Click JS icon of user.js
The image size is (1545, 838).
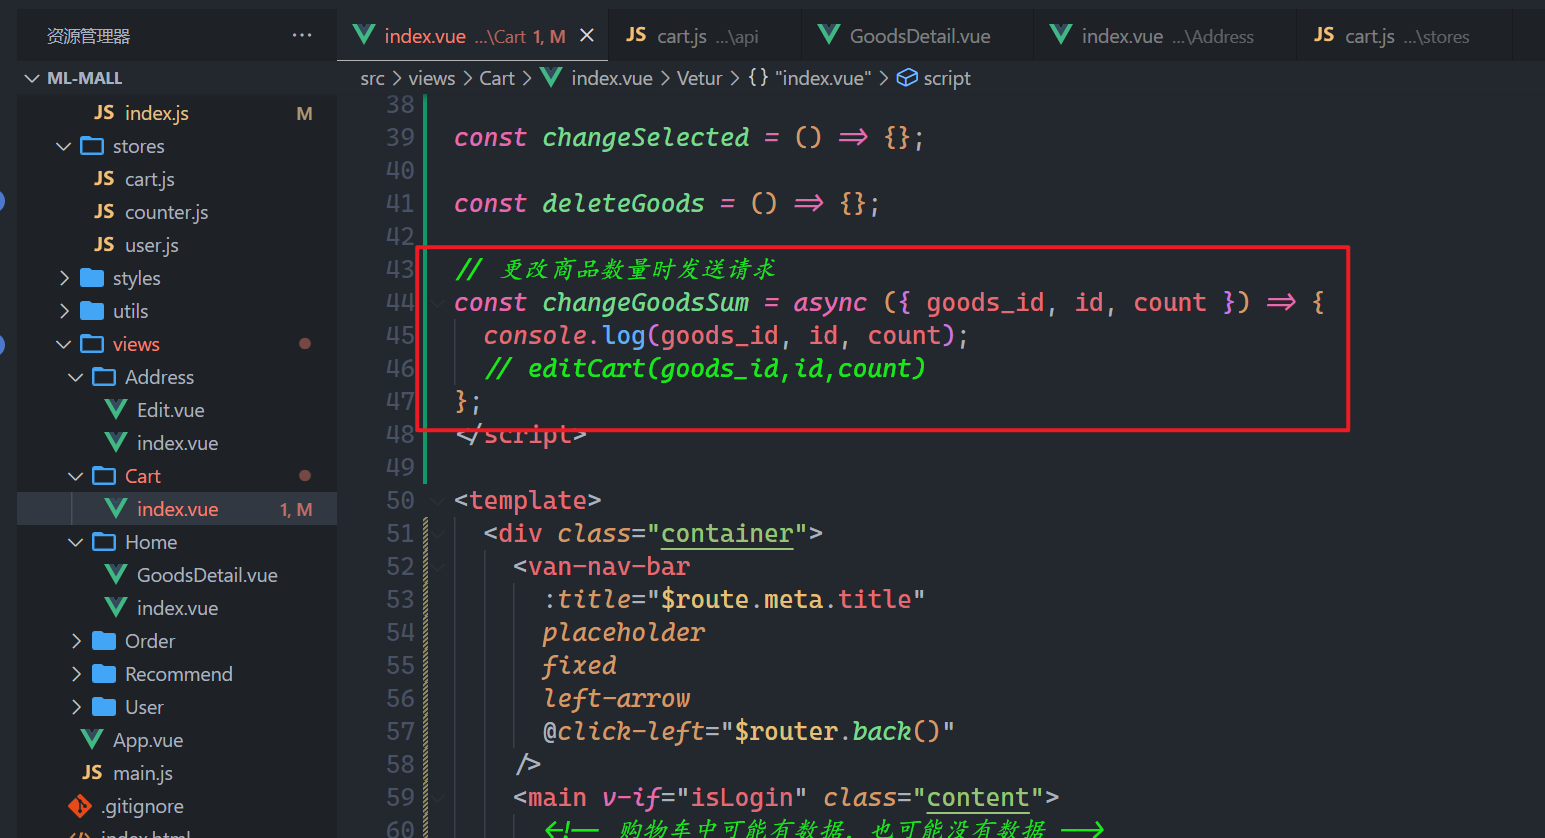coord(104,245)
